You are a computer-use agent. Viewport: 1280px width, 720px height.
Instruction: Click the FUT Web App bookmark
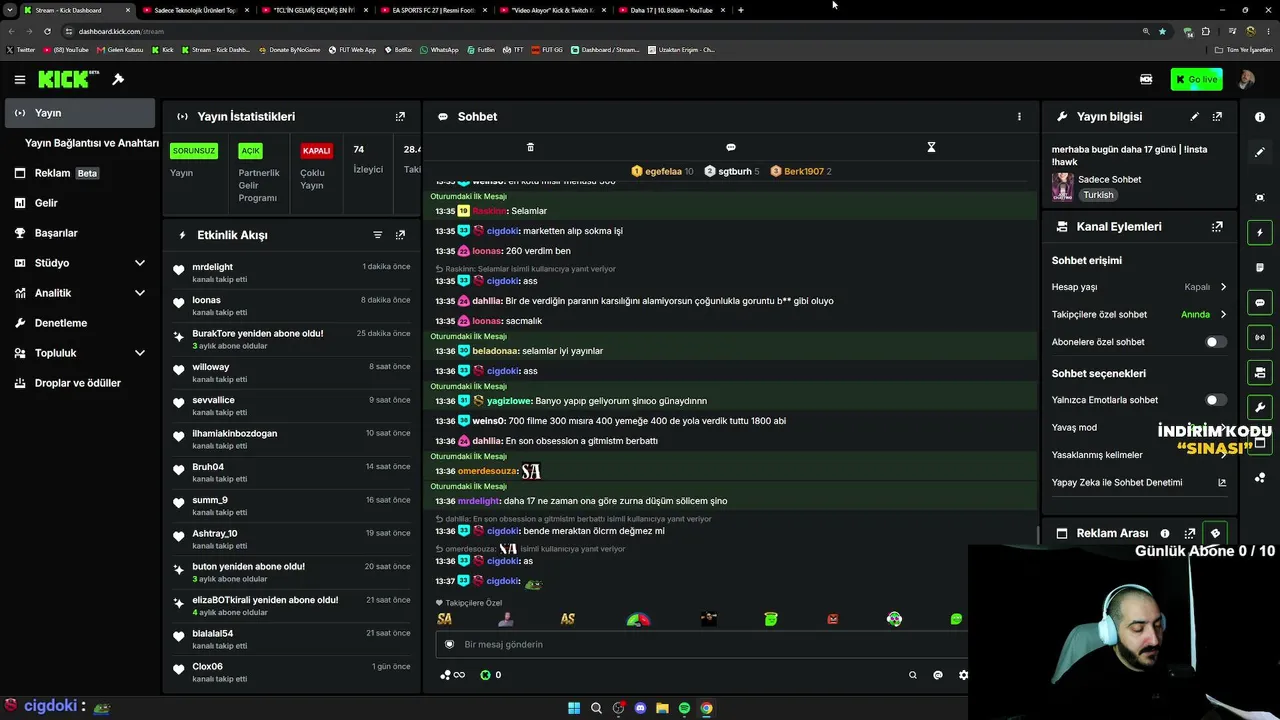click(352, 49)
